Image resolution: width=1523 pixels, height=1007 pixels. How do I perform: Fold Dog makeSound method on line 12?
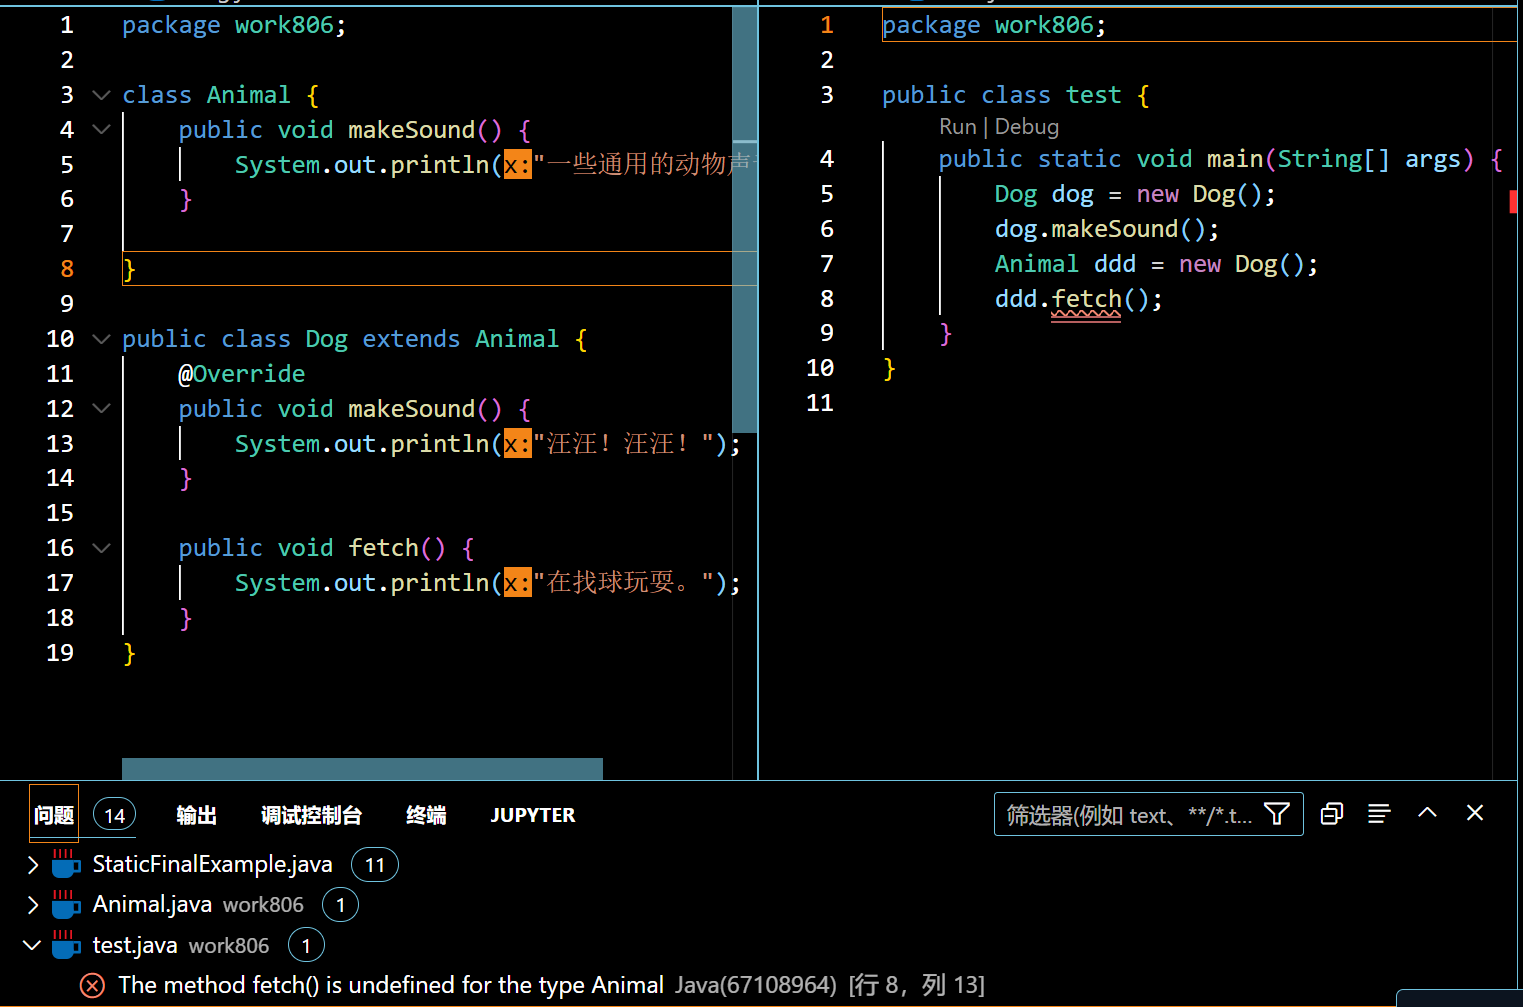coord(101,409)
